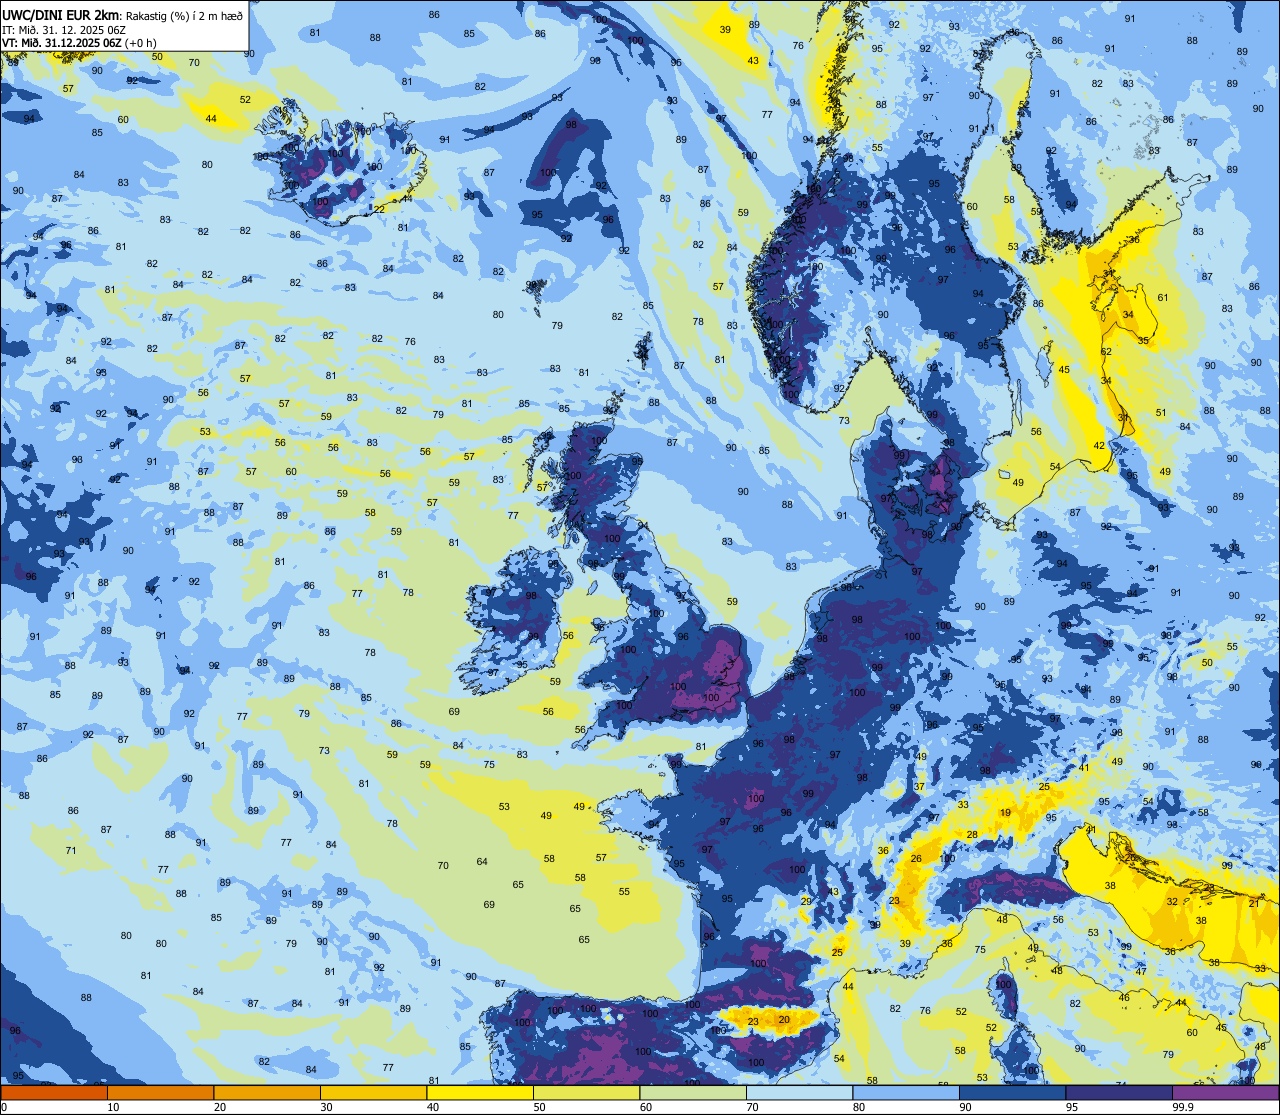
Task: Click the 19 humidity value over the Alps
Action: point(1005,813)
